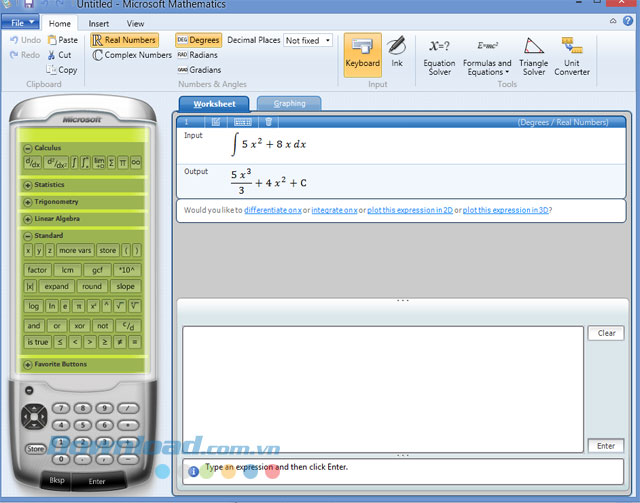Insert the second derivative d²/dx² operator

pyautogui.click(x=56, y=162)
